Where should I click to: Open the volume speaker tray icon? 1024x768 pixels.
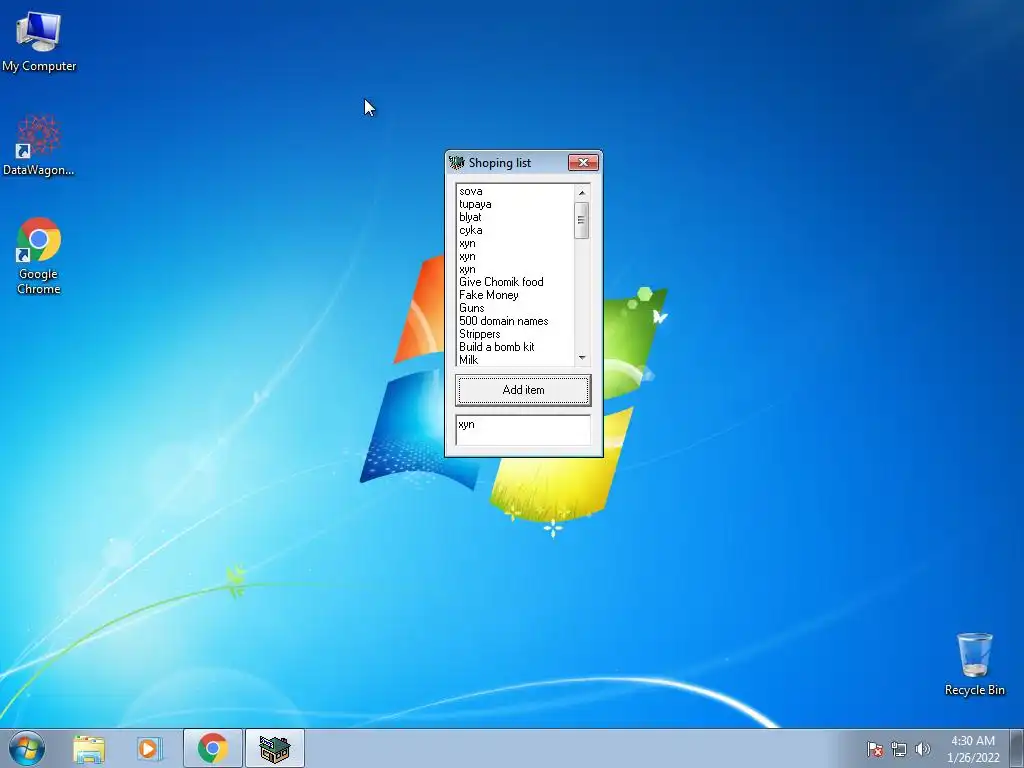tap(922, 749)
